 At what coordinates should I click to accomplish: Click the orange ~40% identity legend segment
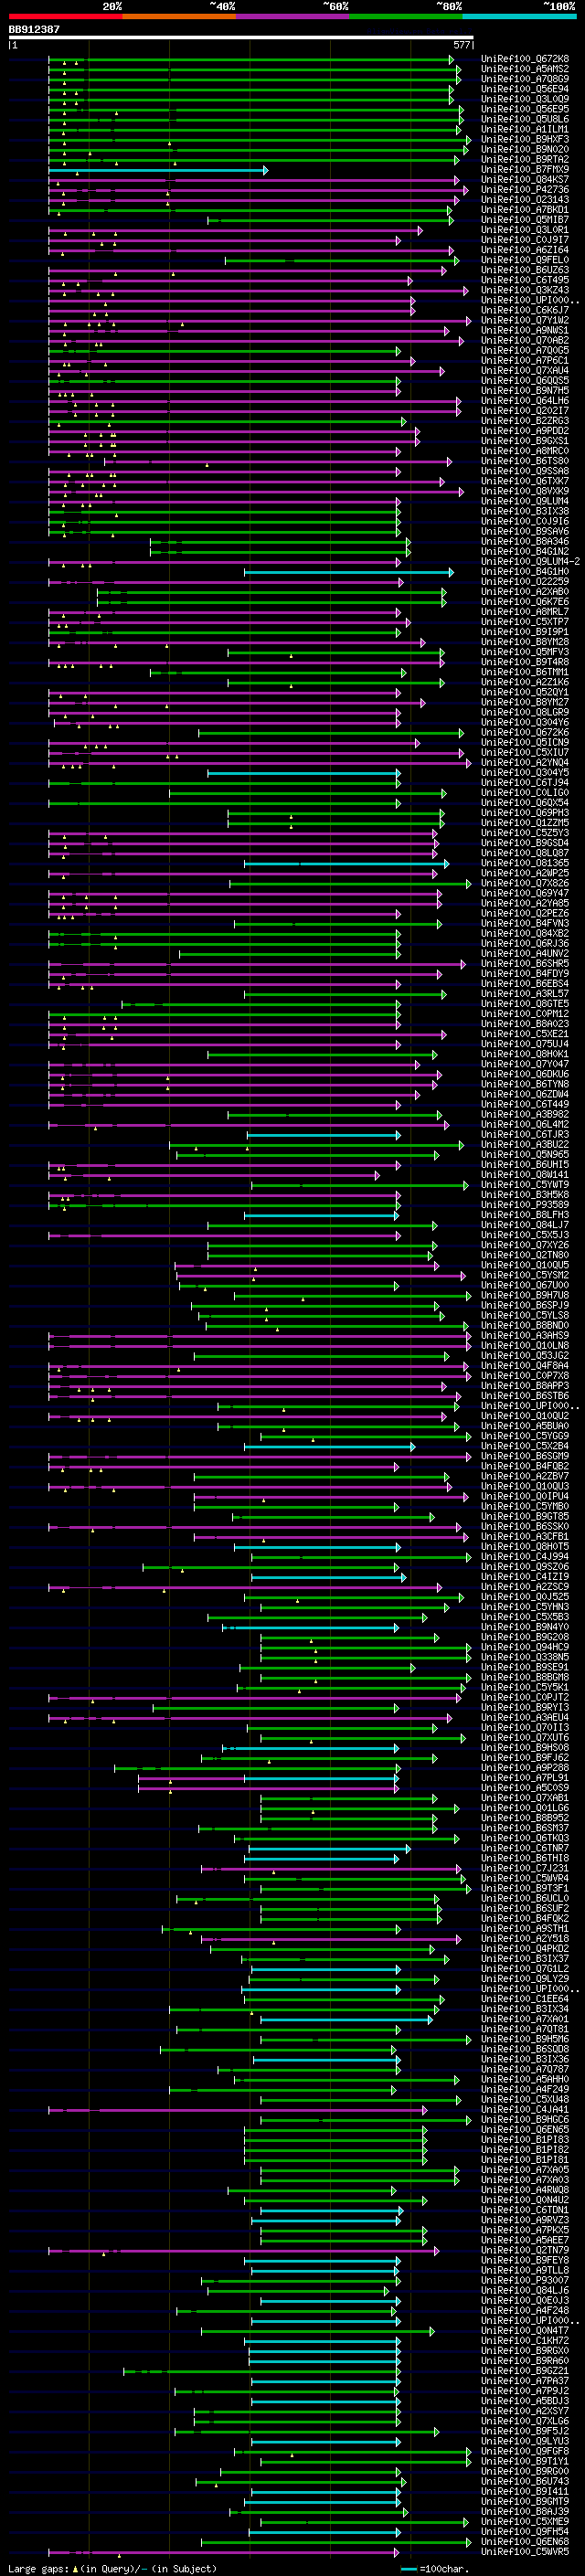pyautogui.click(x=179, y=16)
